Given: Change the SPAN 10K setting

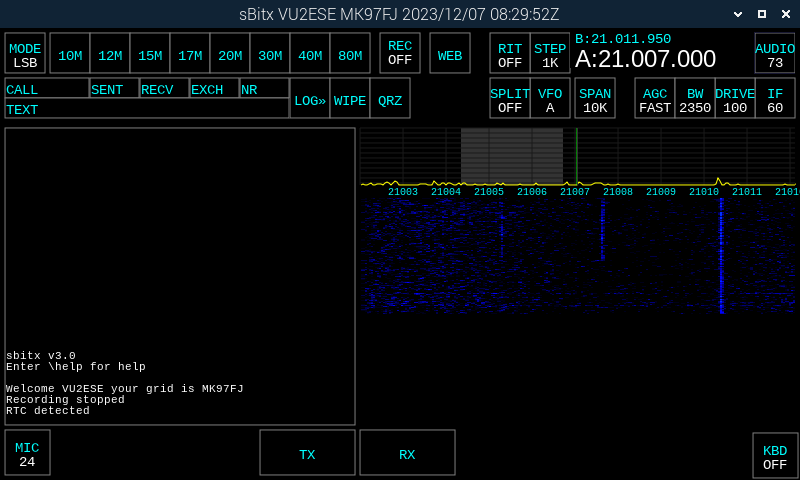Looking at the screenshot, I should point(595,98).
